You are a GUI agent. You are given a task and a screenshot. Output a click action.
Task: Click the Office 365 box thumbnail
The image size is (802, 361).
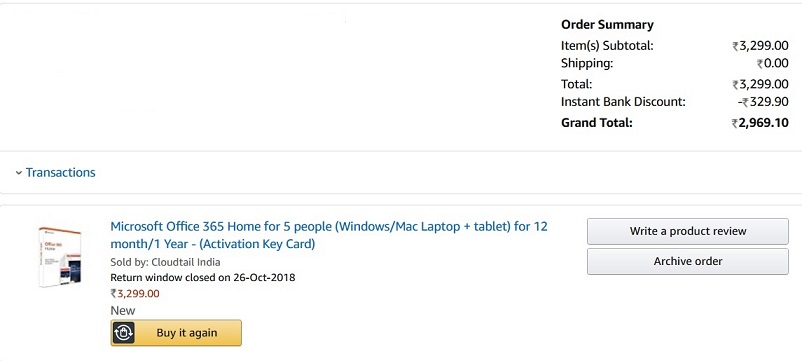coord(60,257)
